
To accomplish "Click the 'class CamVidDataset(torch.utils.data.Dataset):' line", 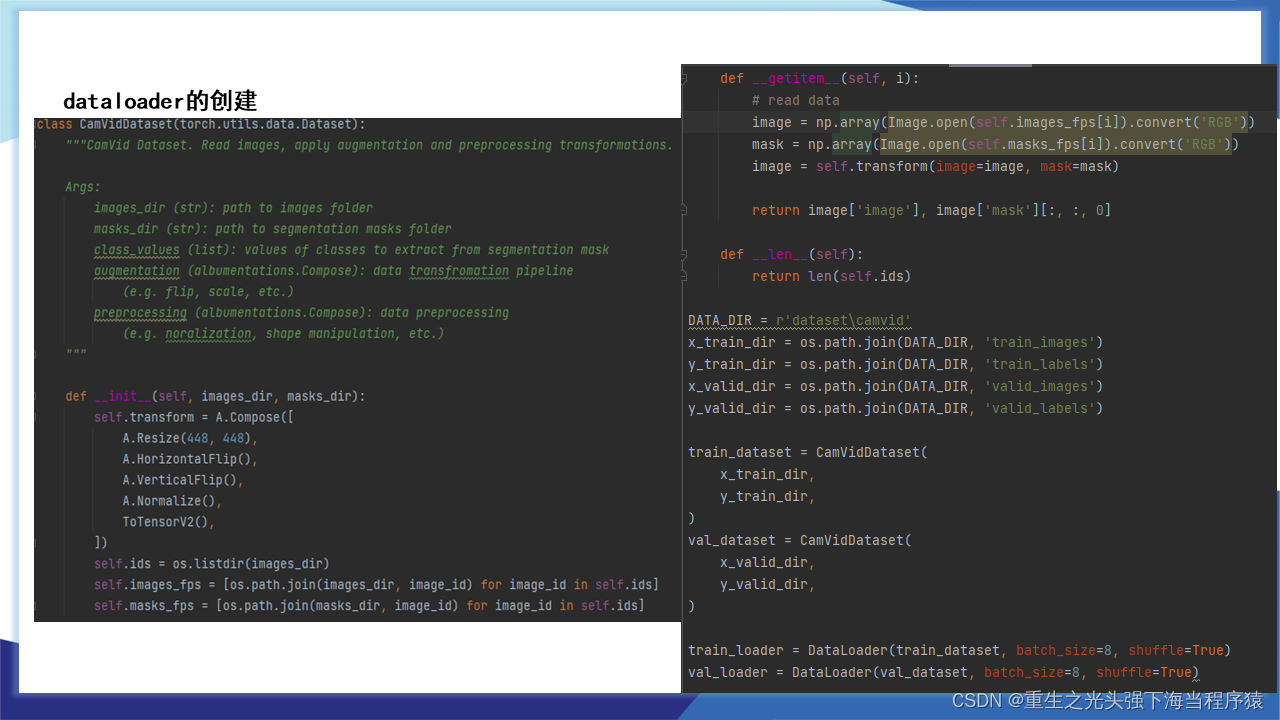I will [x=201, y=124].
